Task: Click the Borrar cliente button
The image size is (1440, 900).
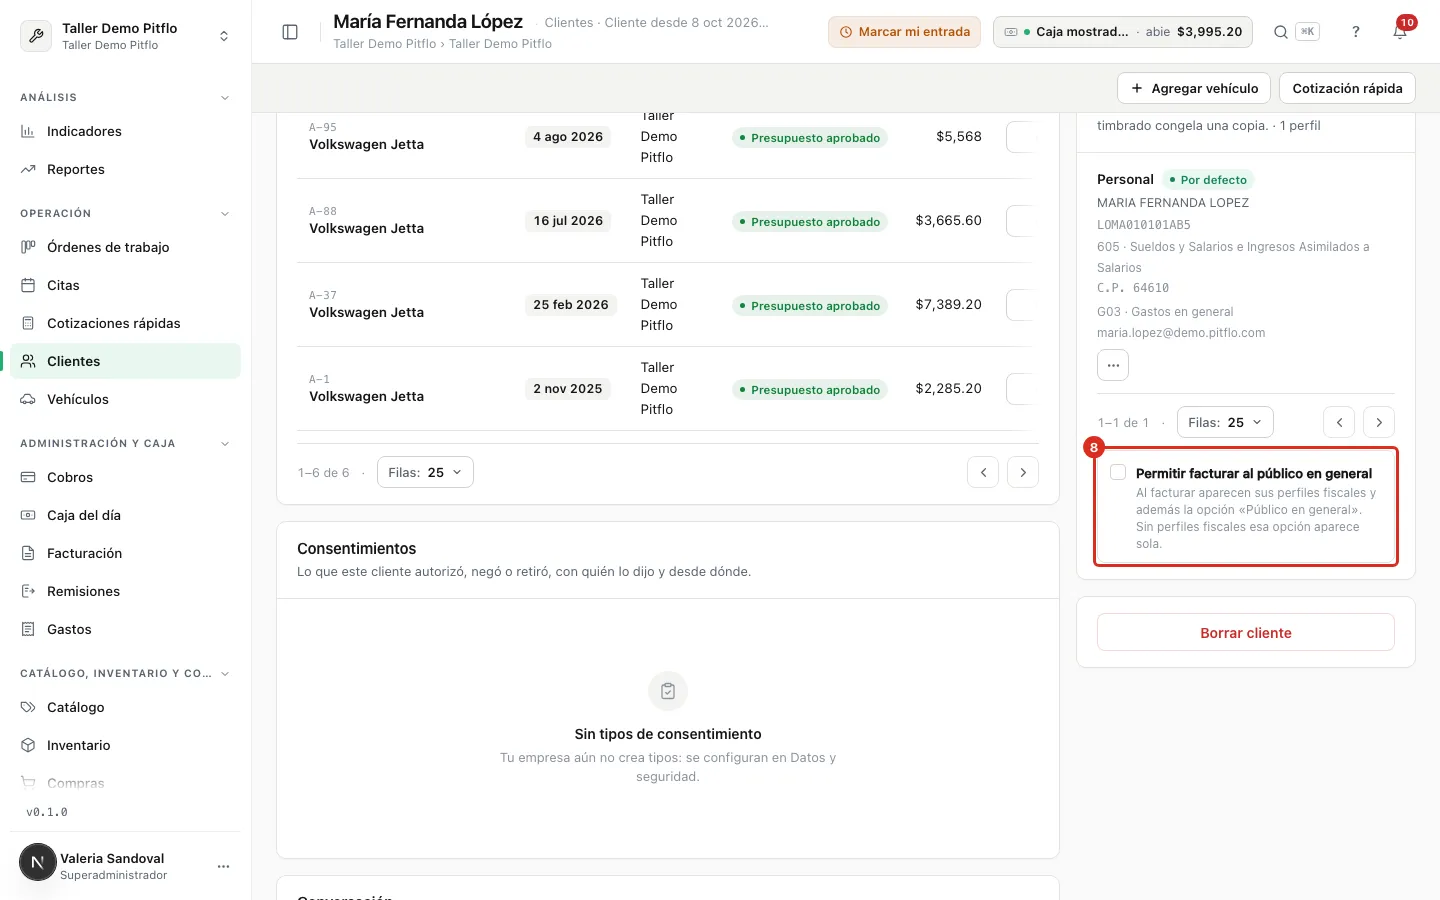Action: click(1246, 632)
